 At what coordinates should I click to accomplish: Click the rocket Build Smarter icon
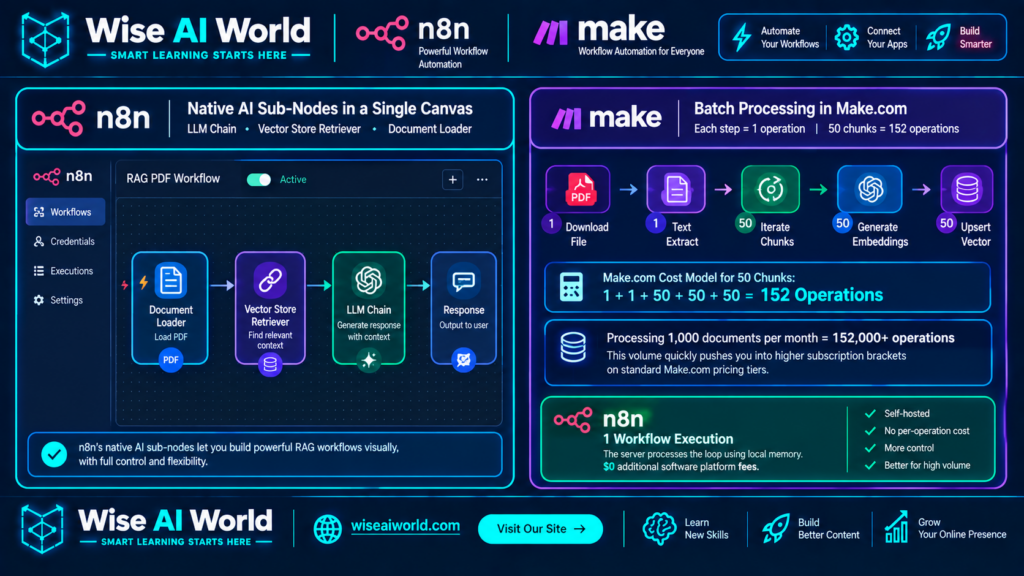(938, 37)
